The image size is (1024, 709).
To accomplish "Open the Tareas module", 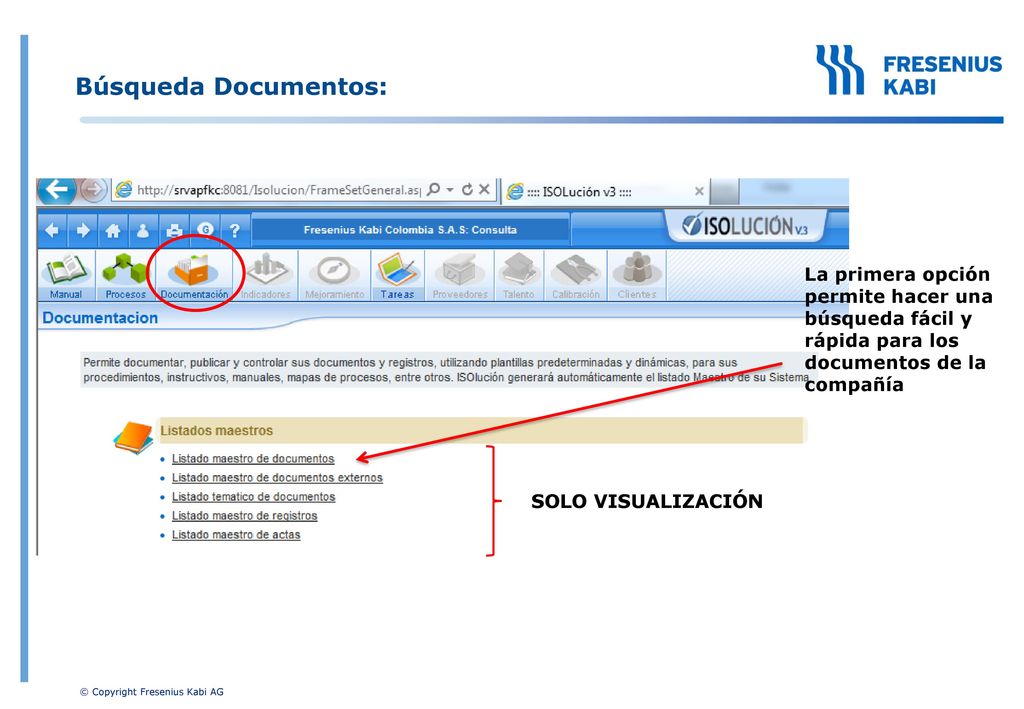I will click(x=397, y=276).
